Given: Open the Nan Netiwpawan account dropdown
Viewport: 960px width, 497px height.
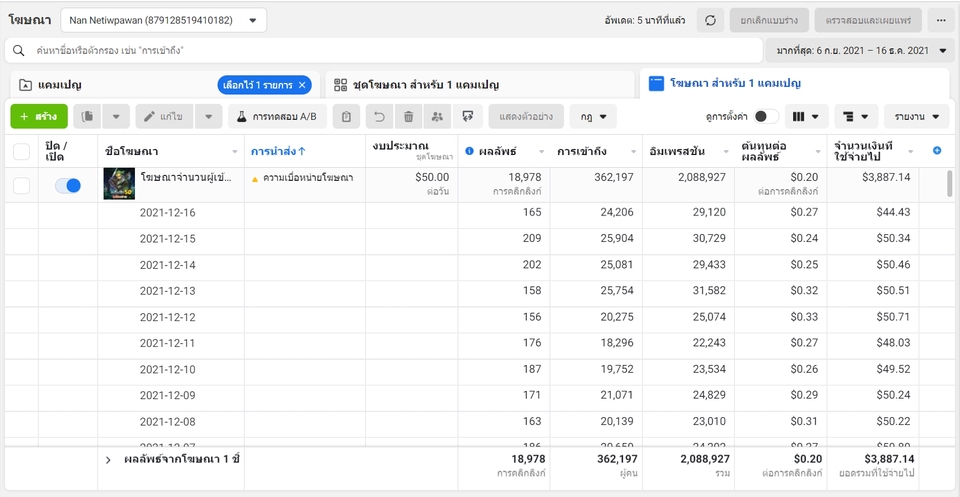Looking at the screenshot, I should pyautogui.click(x=163, y=20).
